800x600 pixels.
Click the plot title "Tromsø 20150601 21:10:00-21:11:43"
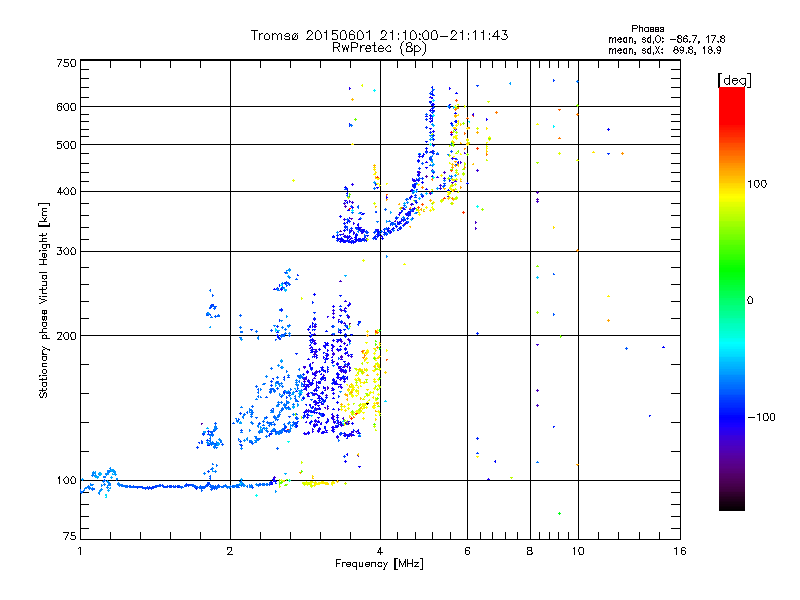[x=379, y=35]
